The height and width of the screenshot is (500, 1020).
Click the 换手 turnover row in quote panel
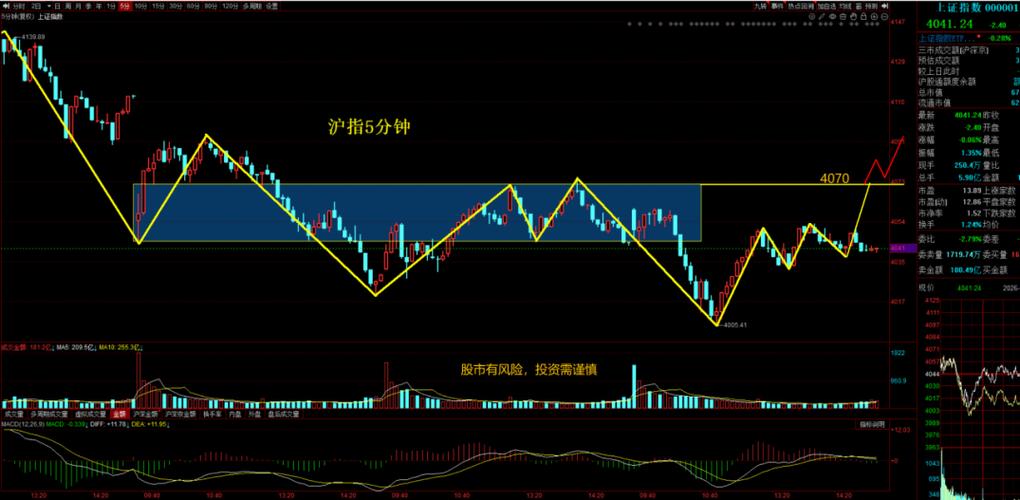tap(969, 224)
